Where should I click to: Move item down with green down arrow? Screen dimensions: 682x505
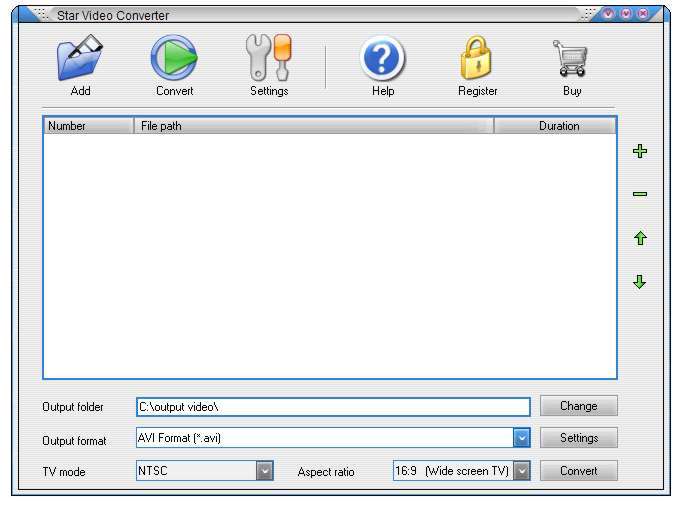[640, 282]
